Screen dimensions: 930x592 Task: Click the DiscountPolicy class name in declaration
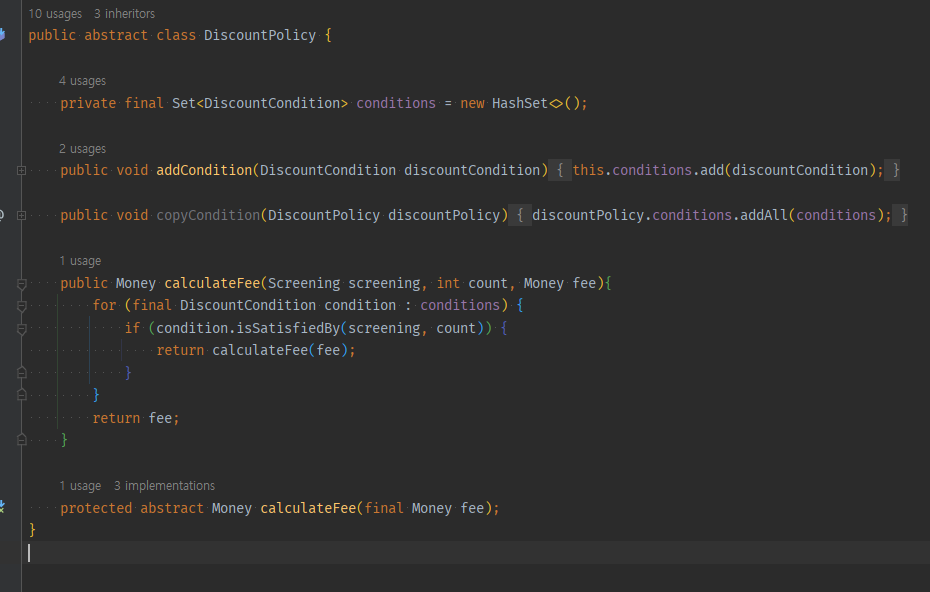260,36
